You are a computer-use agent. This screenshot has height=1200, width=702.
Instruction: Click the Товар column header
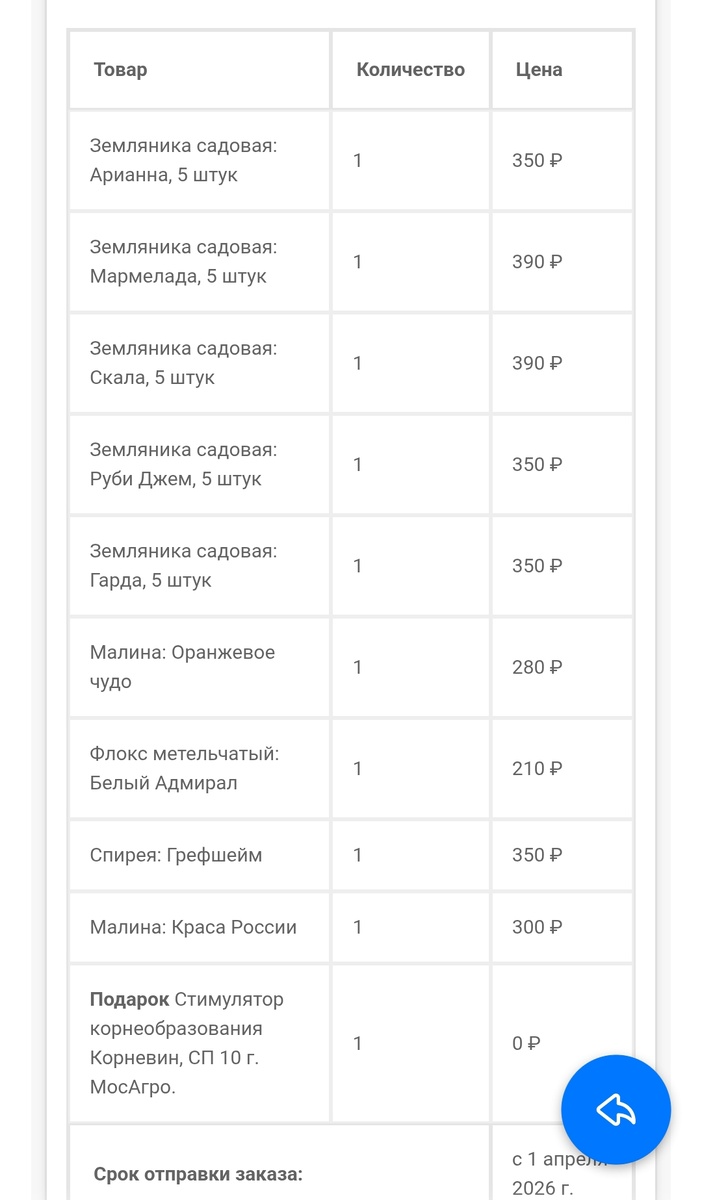tap(120, 70)
